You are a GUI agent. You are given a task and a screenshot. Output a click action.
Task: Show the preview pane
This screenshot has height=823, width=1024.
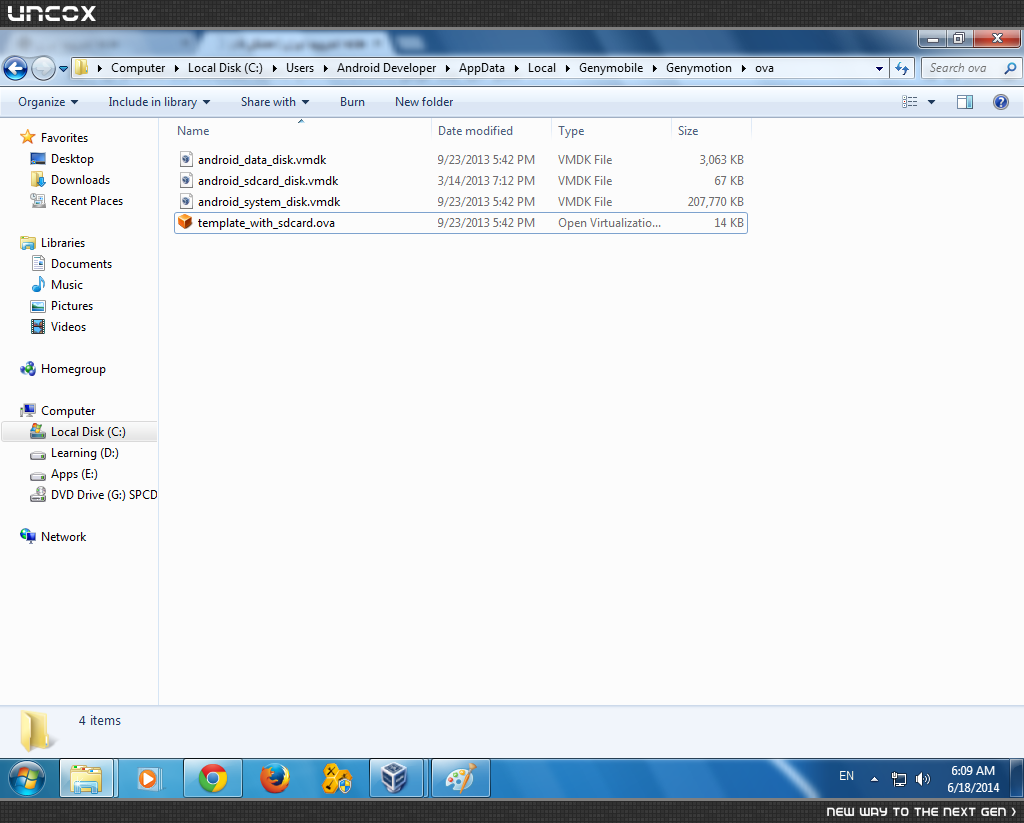tap(965, 102)
